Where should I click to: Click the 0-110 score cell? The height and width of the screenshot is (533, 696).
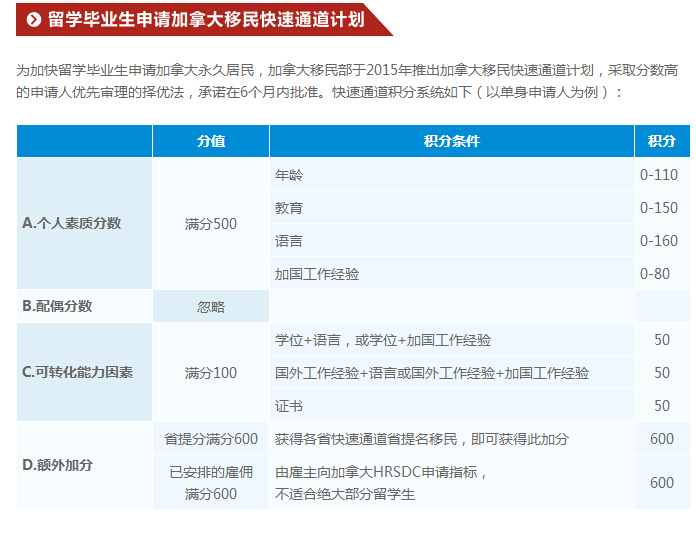pos(662,174)
